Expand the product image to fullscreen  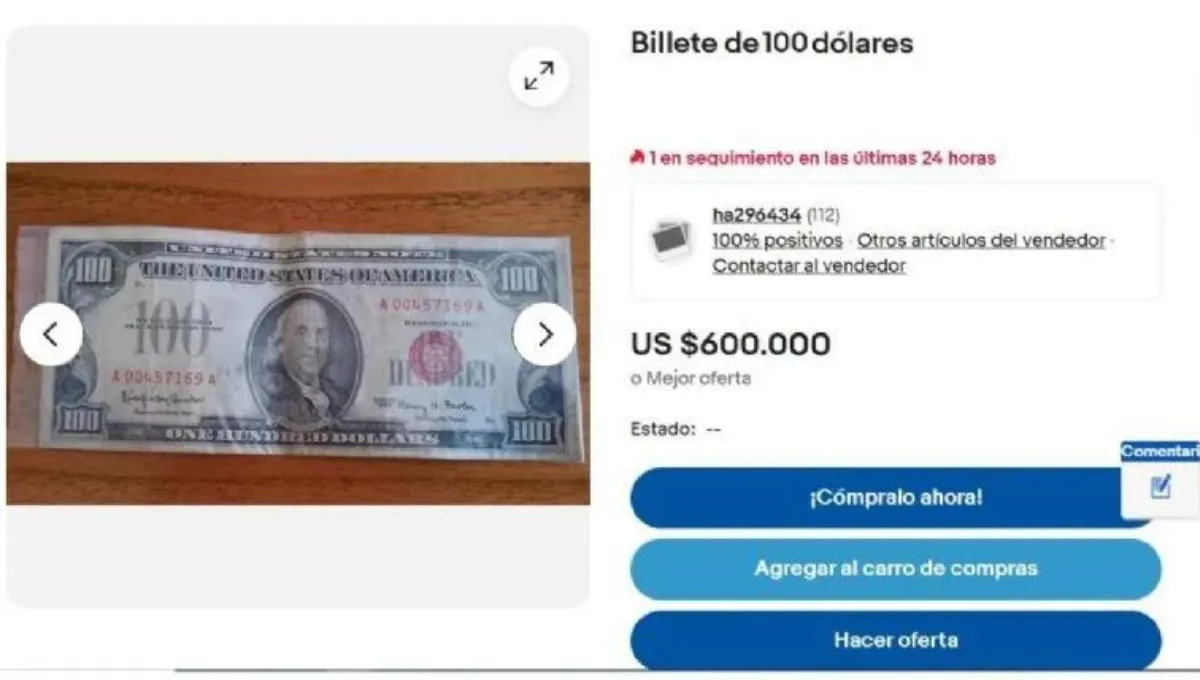click(539, 76)
